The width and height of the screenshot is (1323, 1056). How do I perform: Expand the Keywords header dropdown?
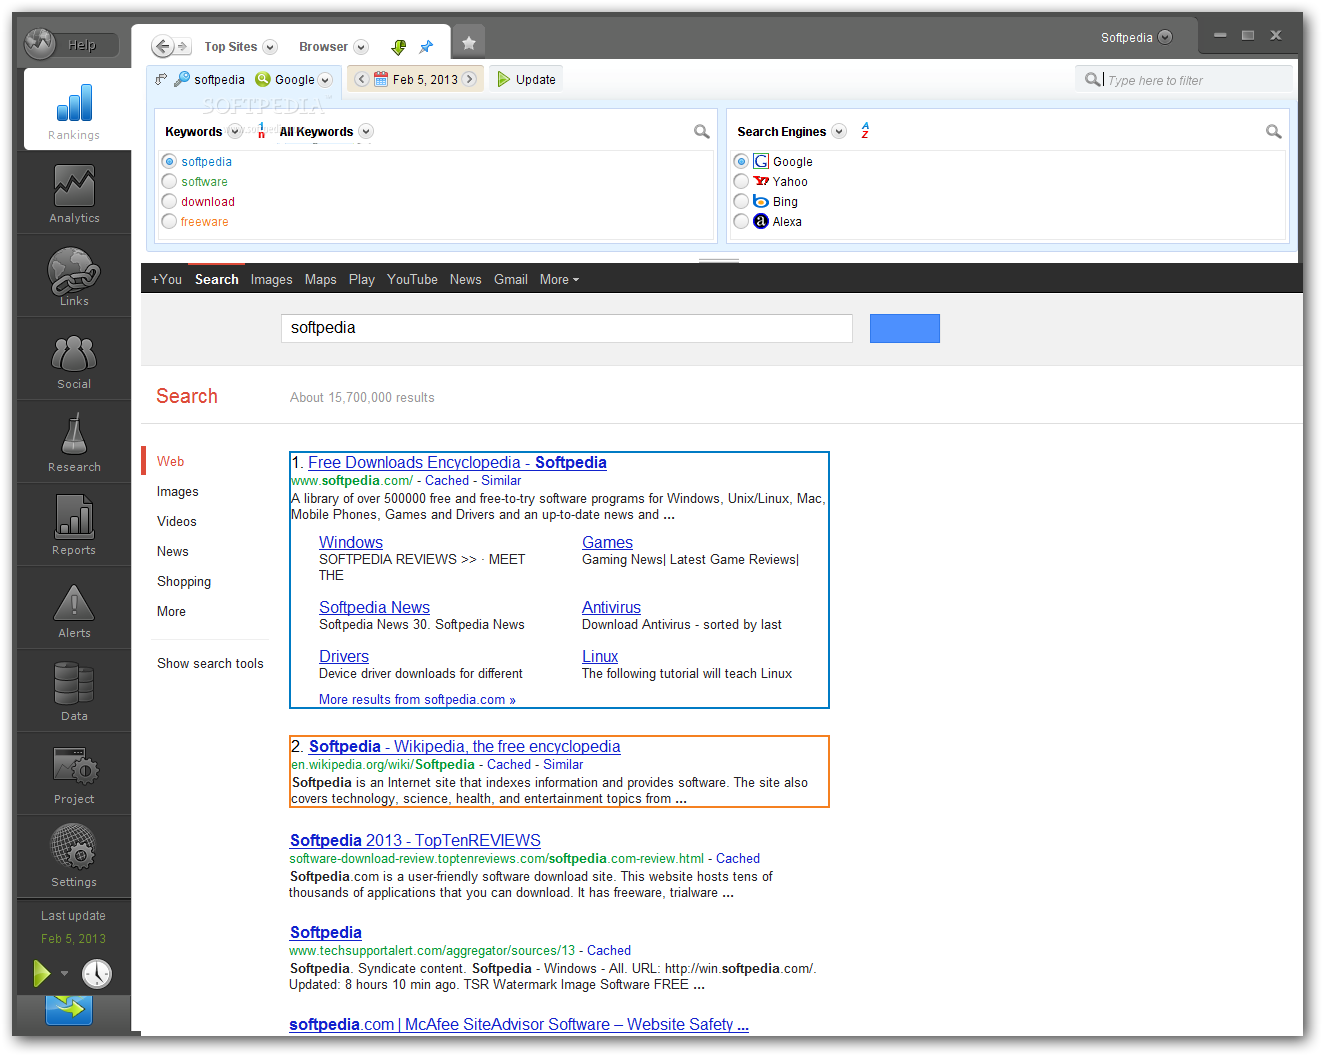[235, 131]
